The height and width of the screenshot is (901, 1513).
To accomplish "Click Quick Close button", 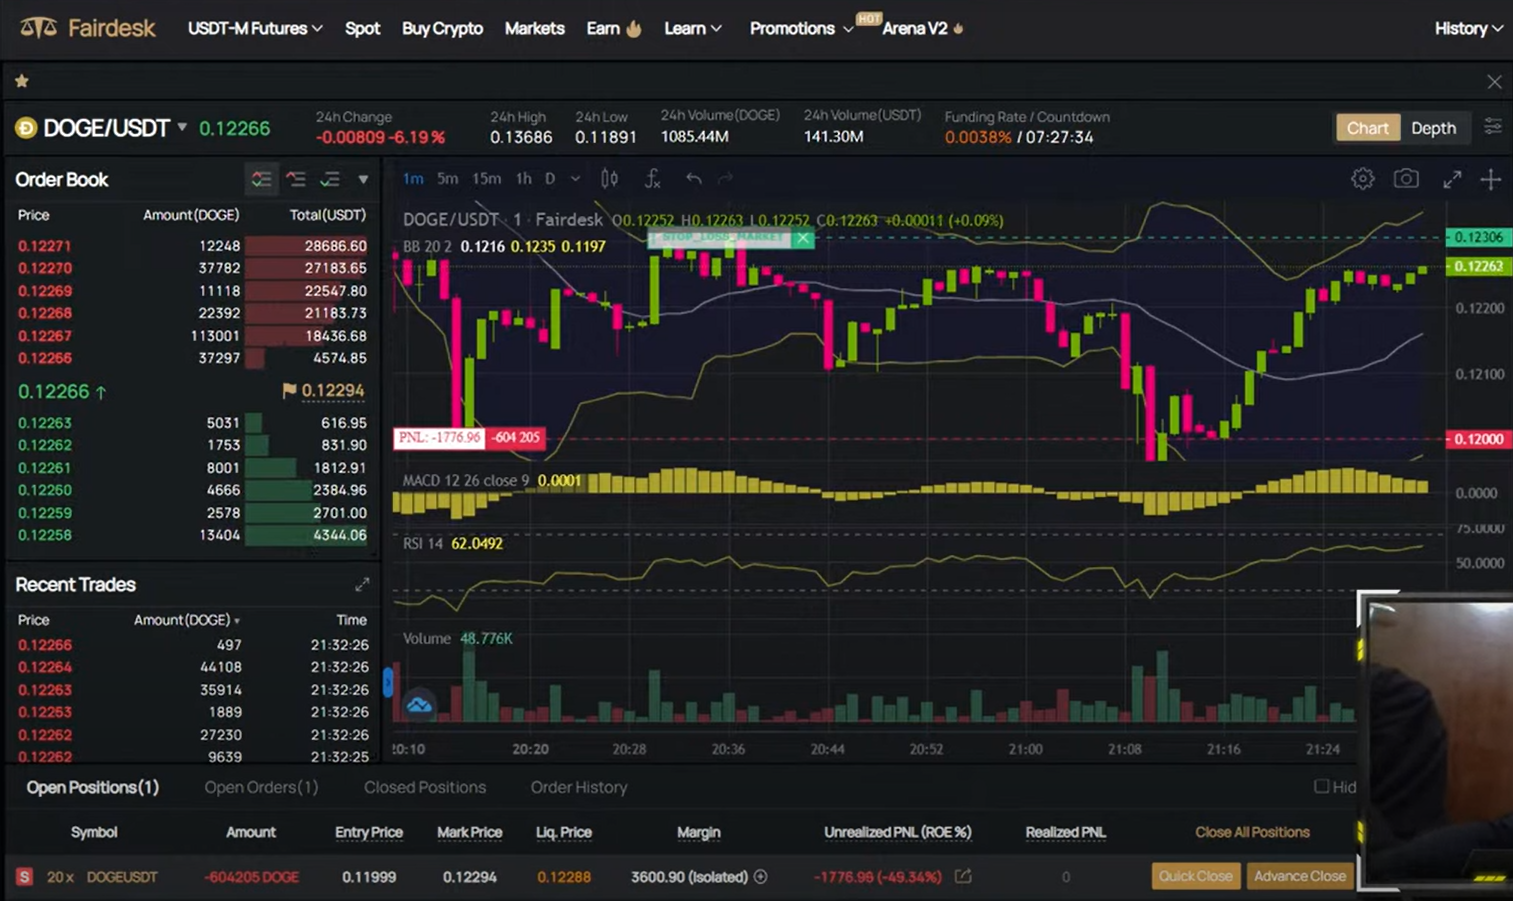I will [x=1195, y=876].
